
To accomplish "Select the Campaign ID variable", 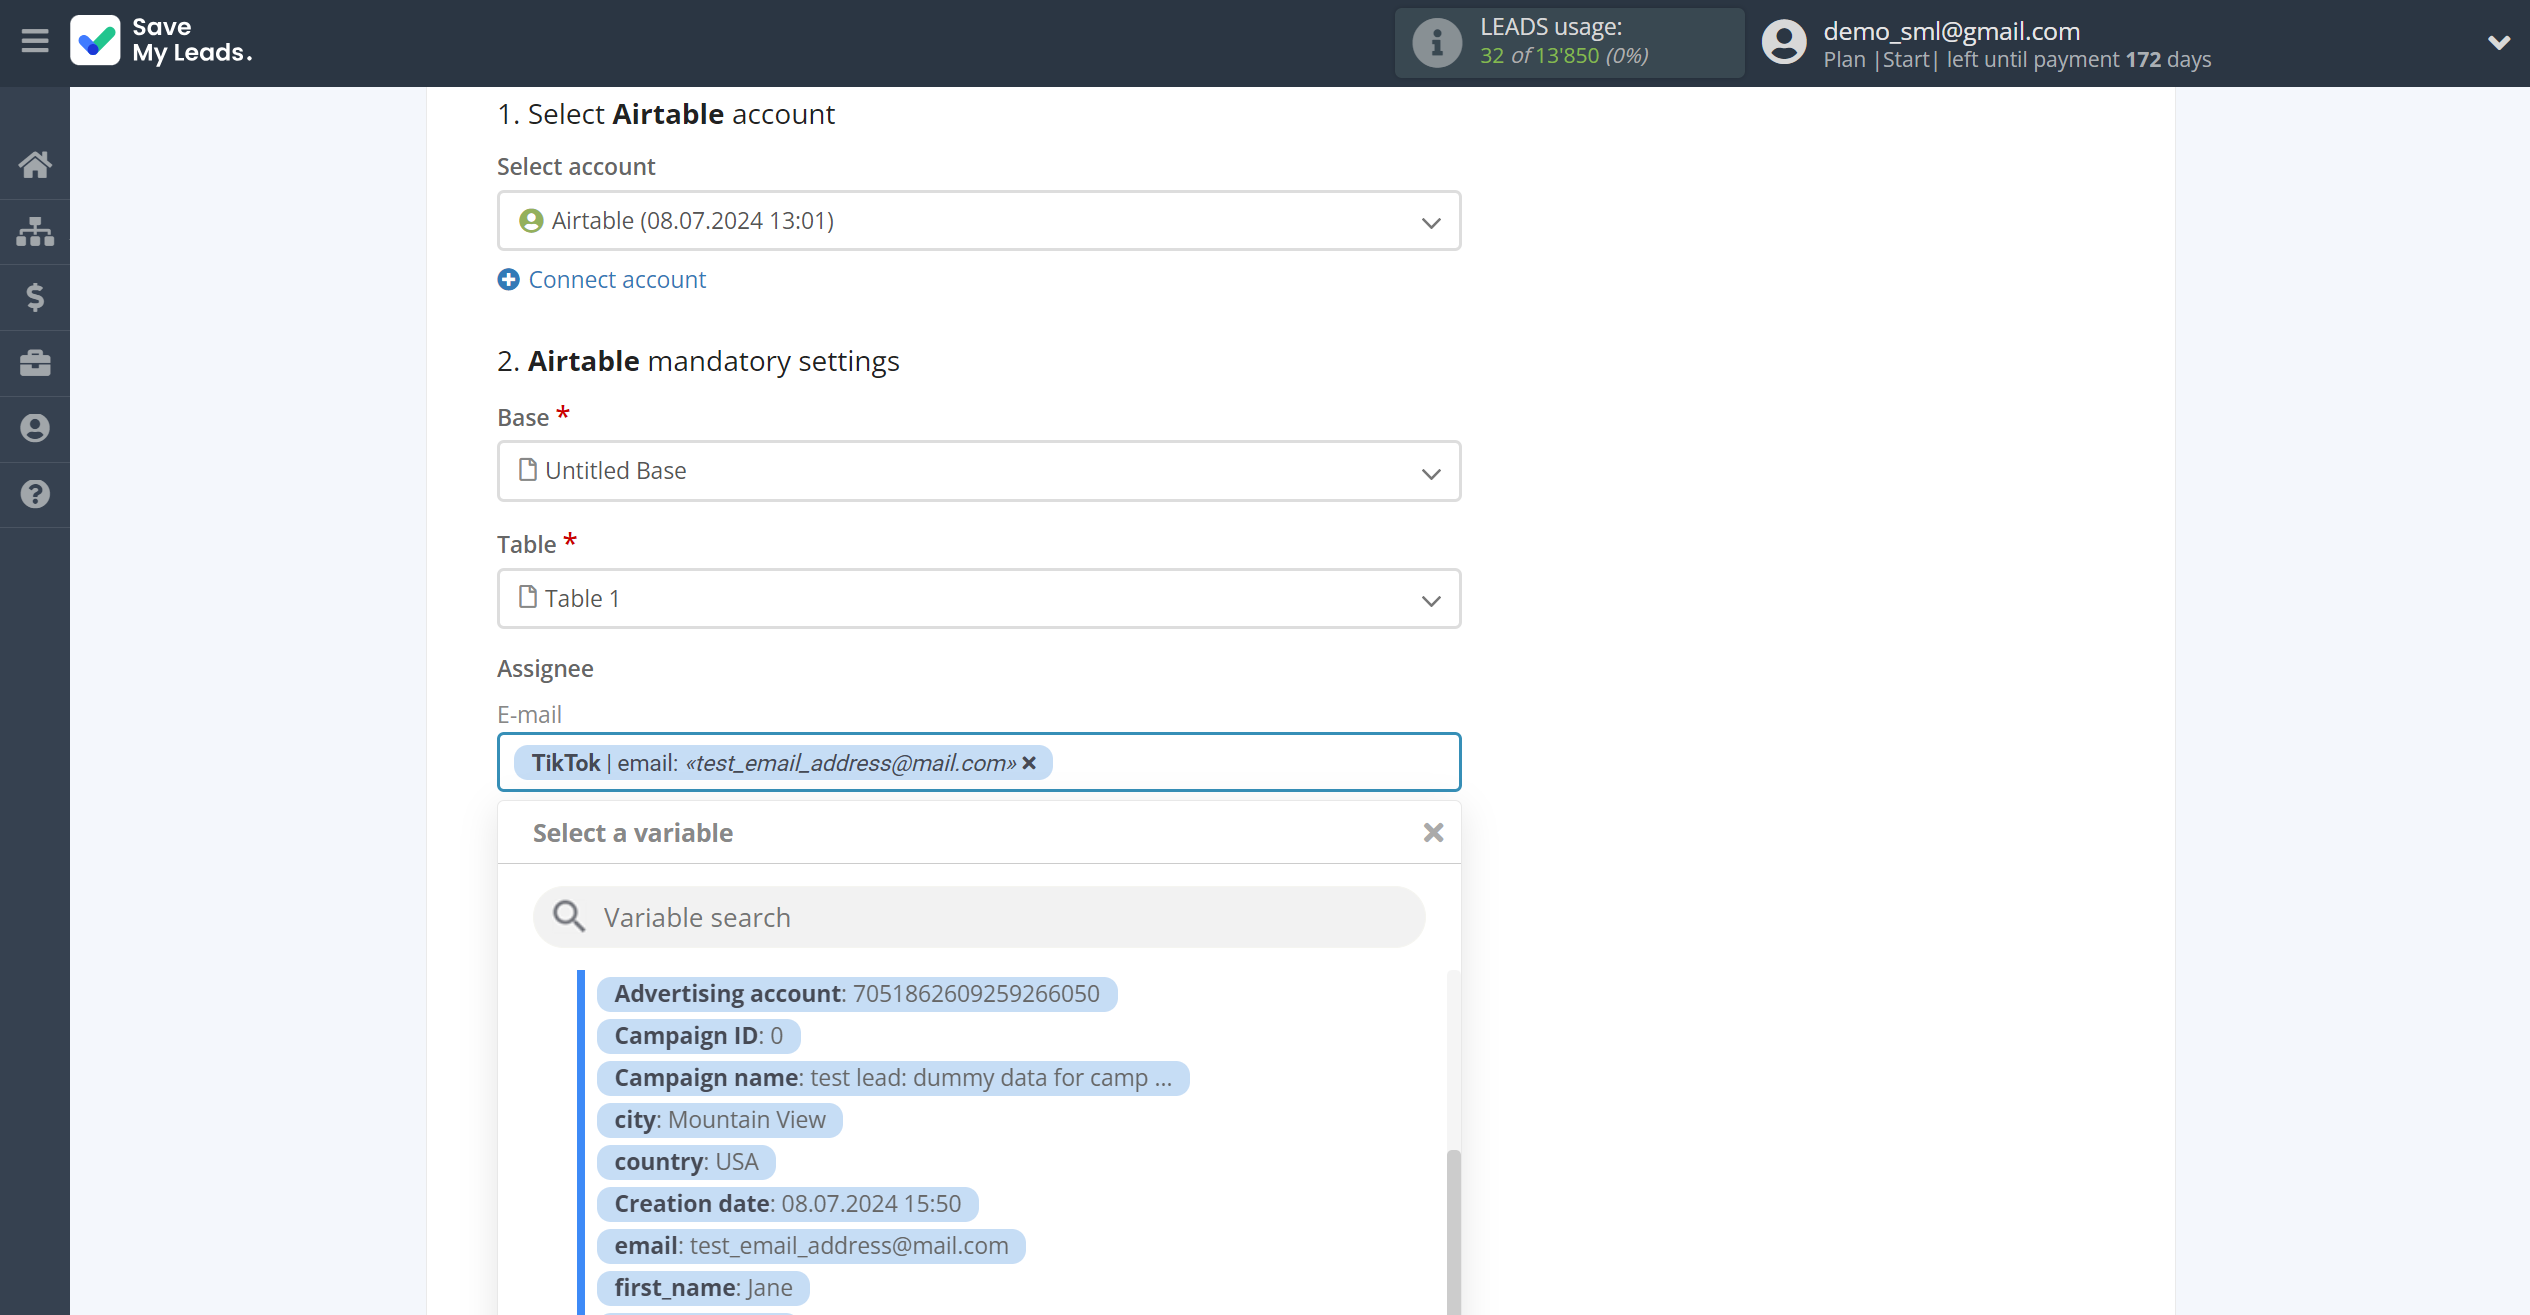I will pos(698,1036).
